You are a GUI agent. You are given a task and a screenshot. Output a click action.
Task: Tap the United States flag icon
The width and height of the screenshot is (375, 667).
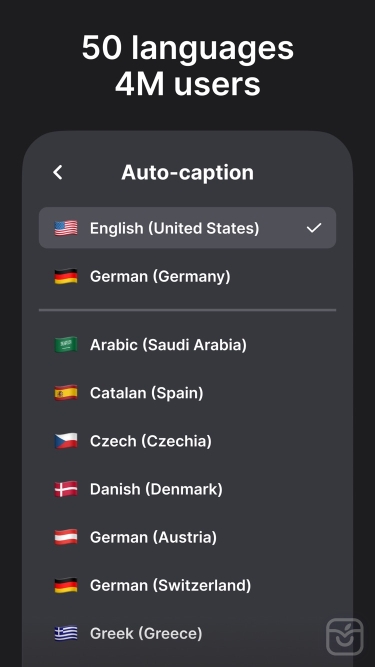[x=66, y=228]
